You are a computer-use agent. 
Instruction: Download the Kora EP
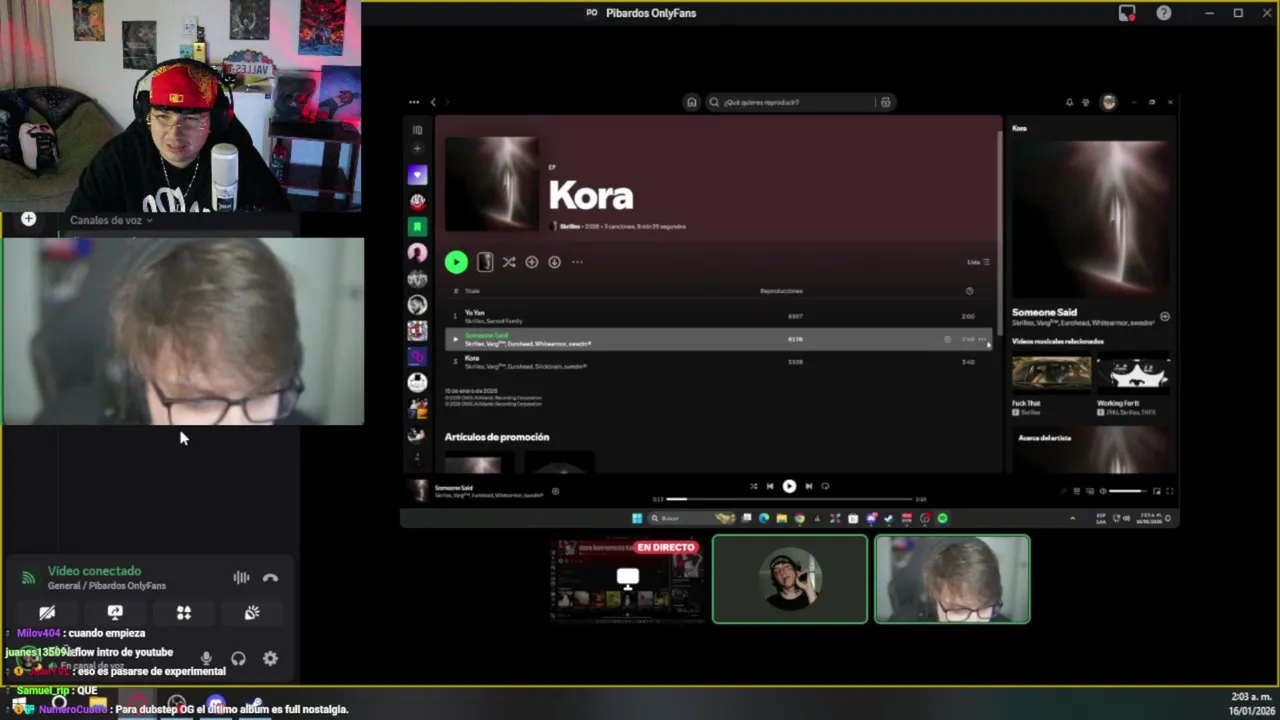point(554,262)
